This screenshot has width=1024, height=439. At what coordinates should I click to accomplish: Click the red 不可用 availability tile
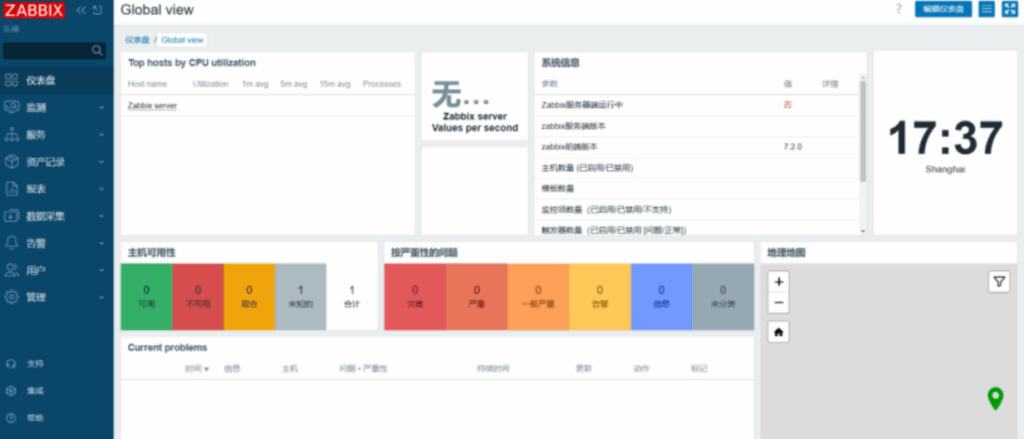[198, 297]
